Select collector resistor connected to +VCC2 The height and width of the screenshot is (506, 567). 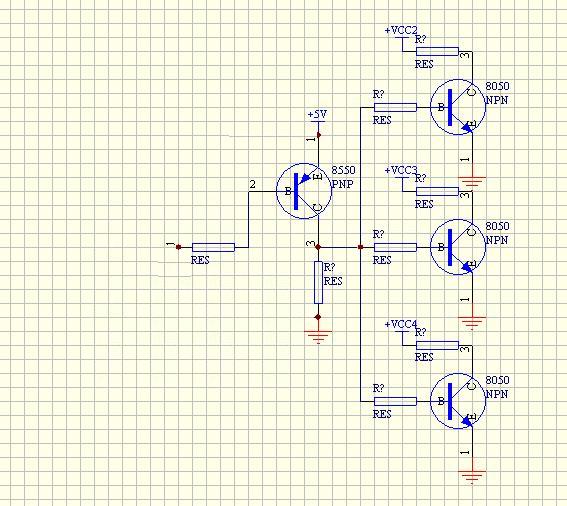click(437, 51)
